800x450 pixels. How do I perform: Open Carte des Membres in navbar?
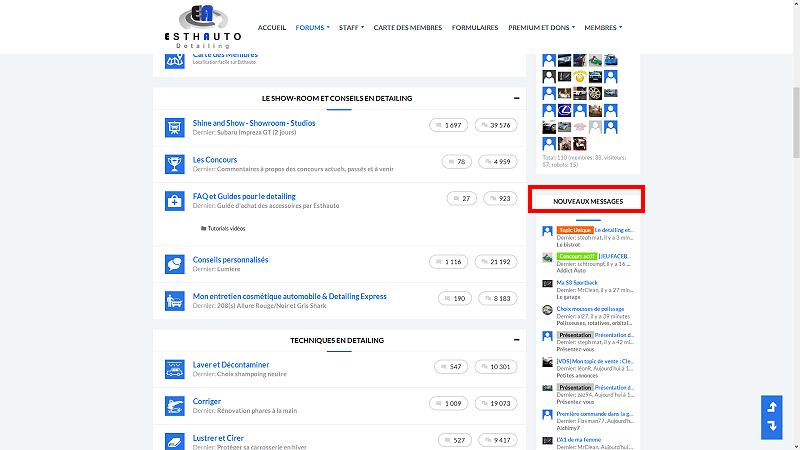[408, 28]
